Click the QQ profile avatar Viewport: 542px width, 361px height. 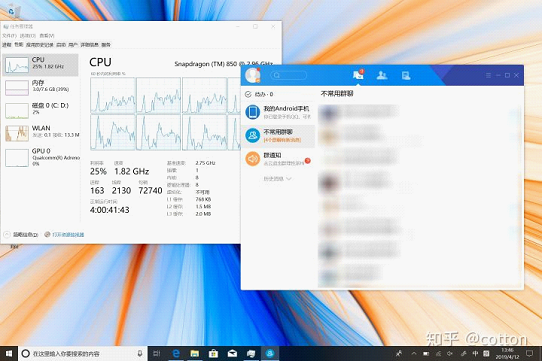[x=253, y=75]
